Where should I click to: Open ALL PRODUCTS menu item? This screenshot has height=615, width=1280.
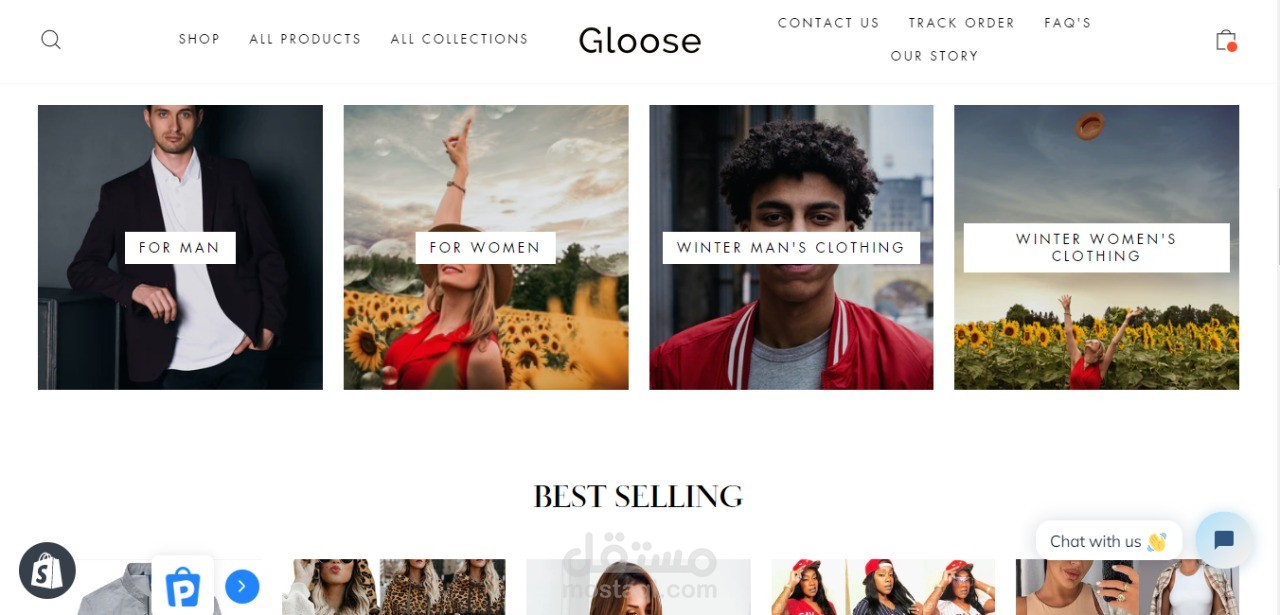305,39
